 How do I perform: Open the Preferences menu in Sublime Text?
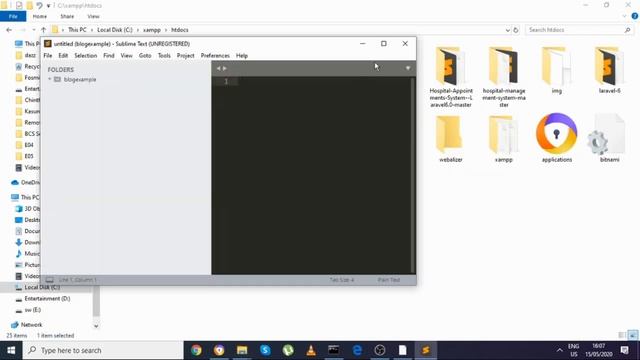coord(215,56)
